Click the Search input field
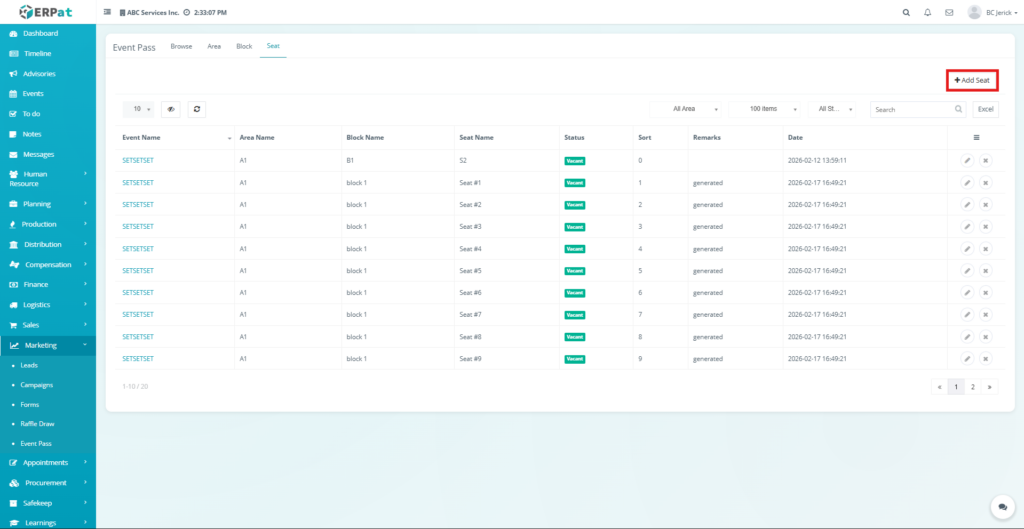The height and width of the screenshot is (529, 1024). click(915, 109)
